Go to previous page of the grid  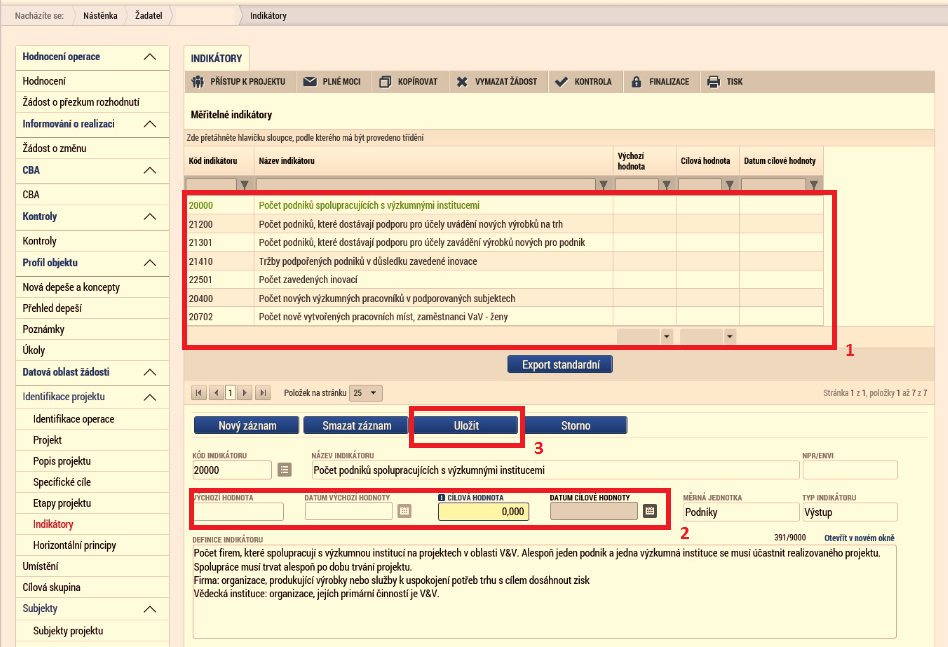216,393
